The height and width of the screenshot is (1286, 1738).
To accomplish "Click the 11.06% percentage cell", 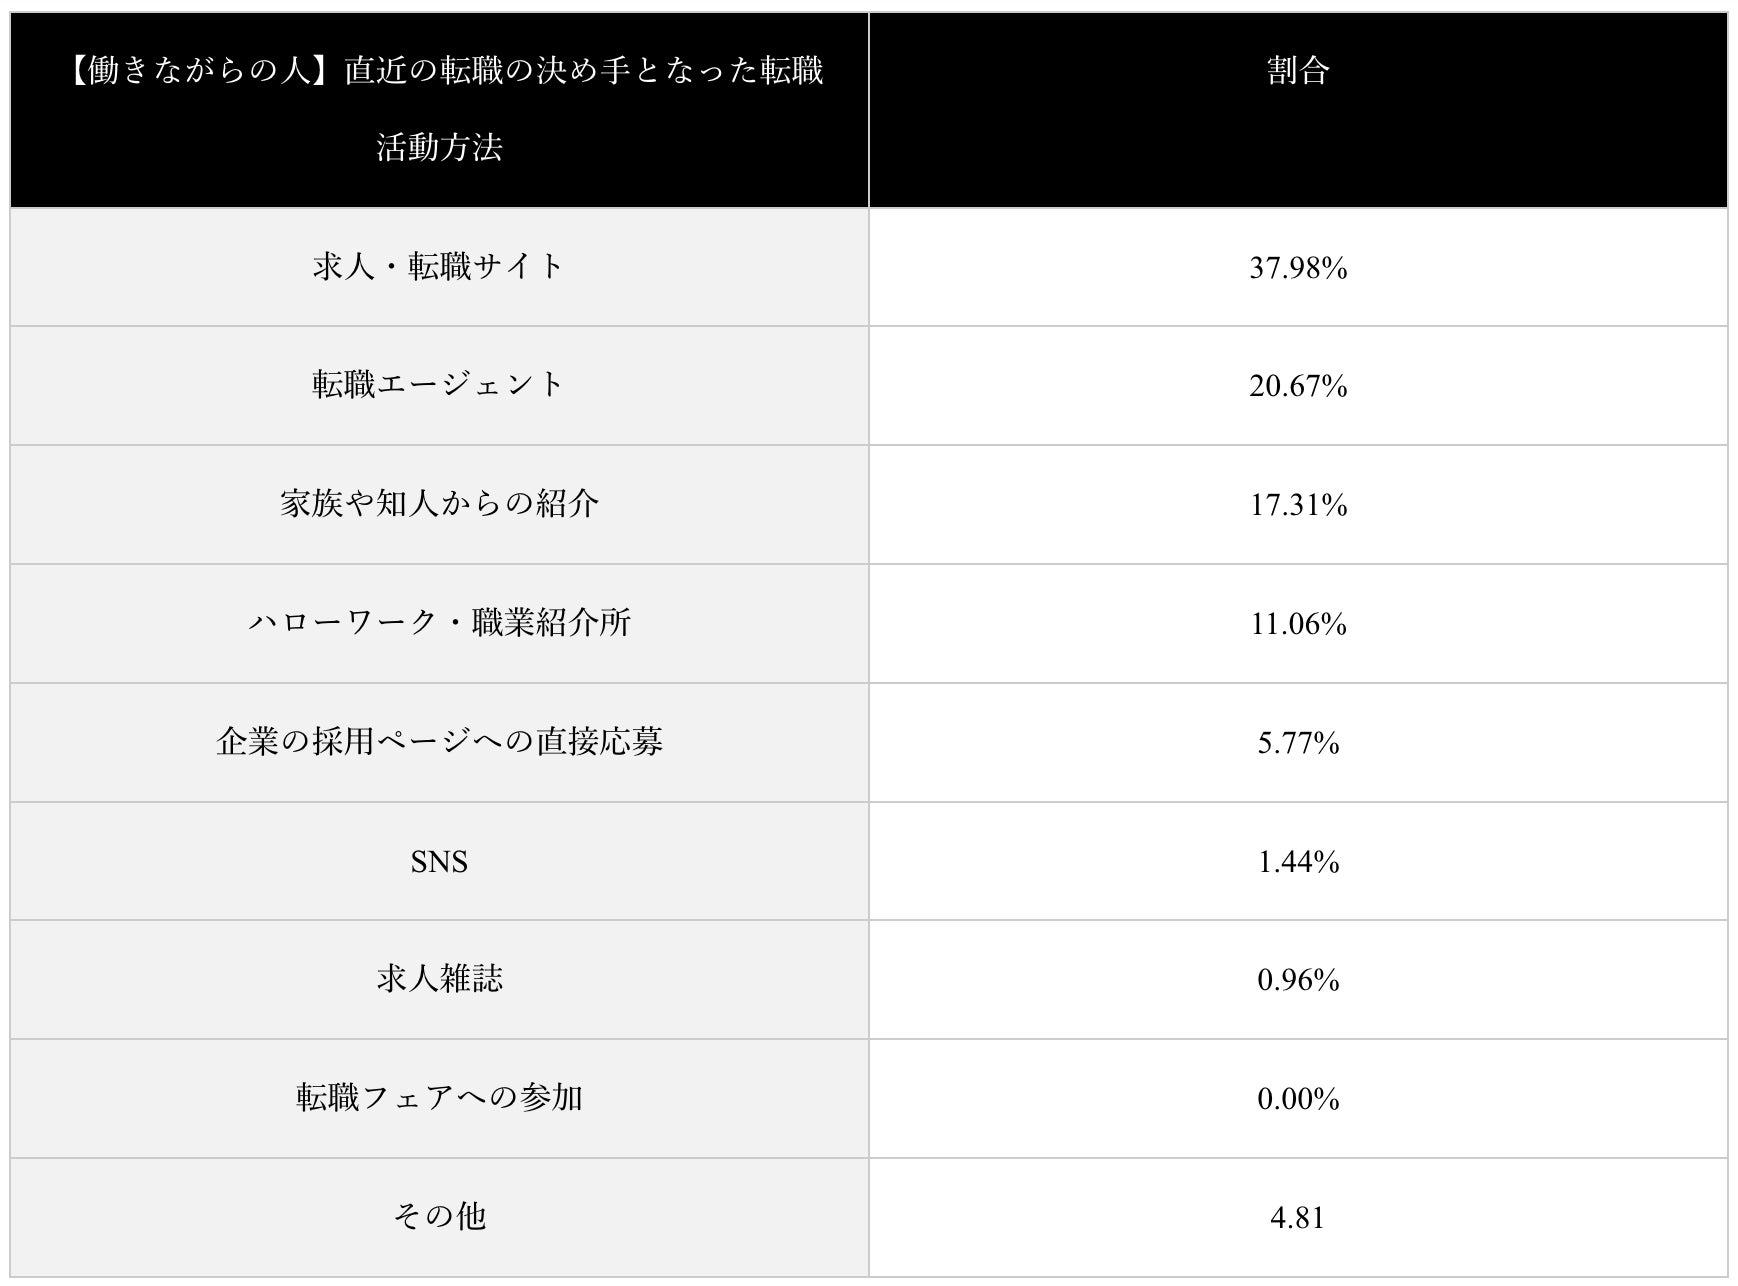I will [x=1297, y=624].
